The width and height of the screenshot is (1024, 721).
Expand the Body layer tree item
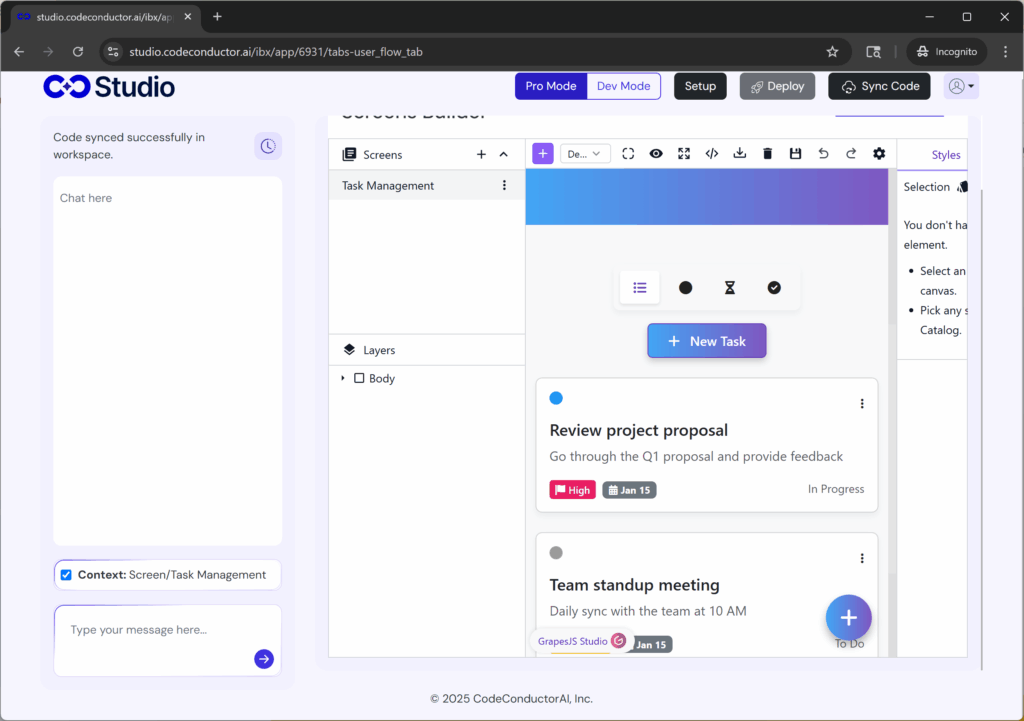[344, 378]
